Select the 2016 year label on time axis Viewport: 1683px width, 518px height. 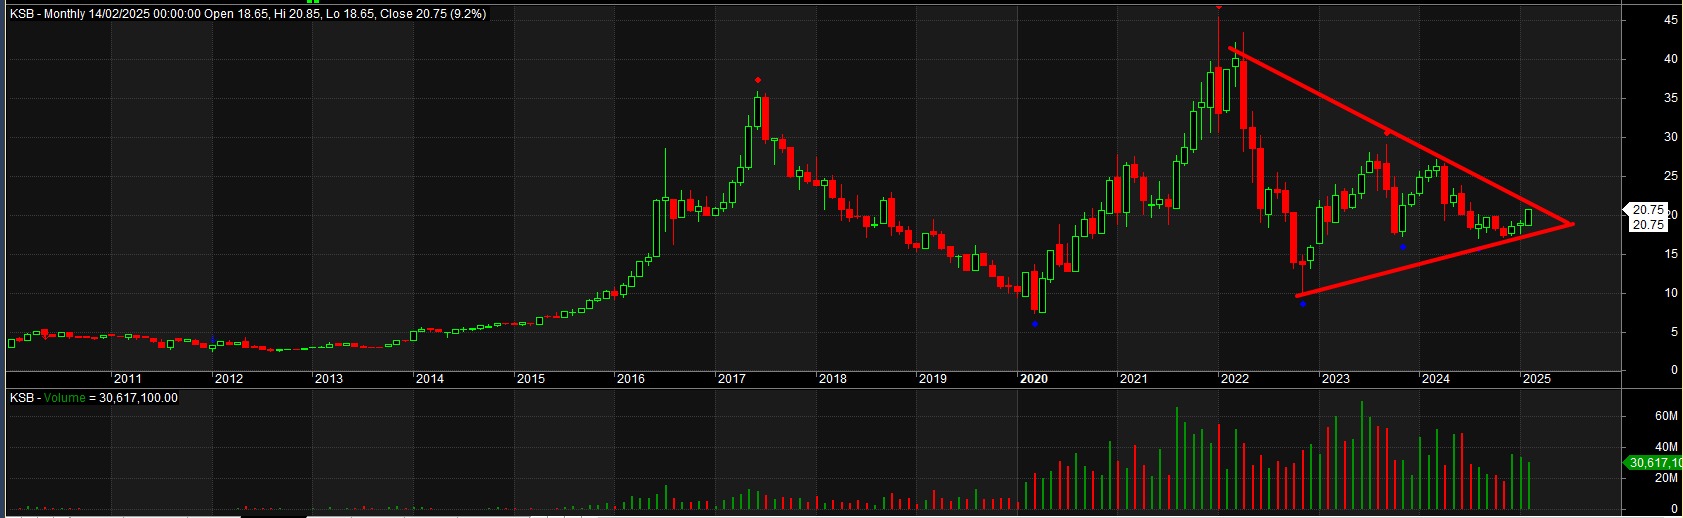(631, 379)
